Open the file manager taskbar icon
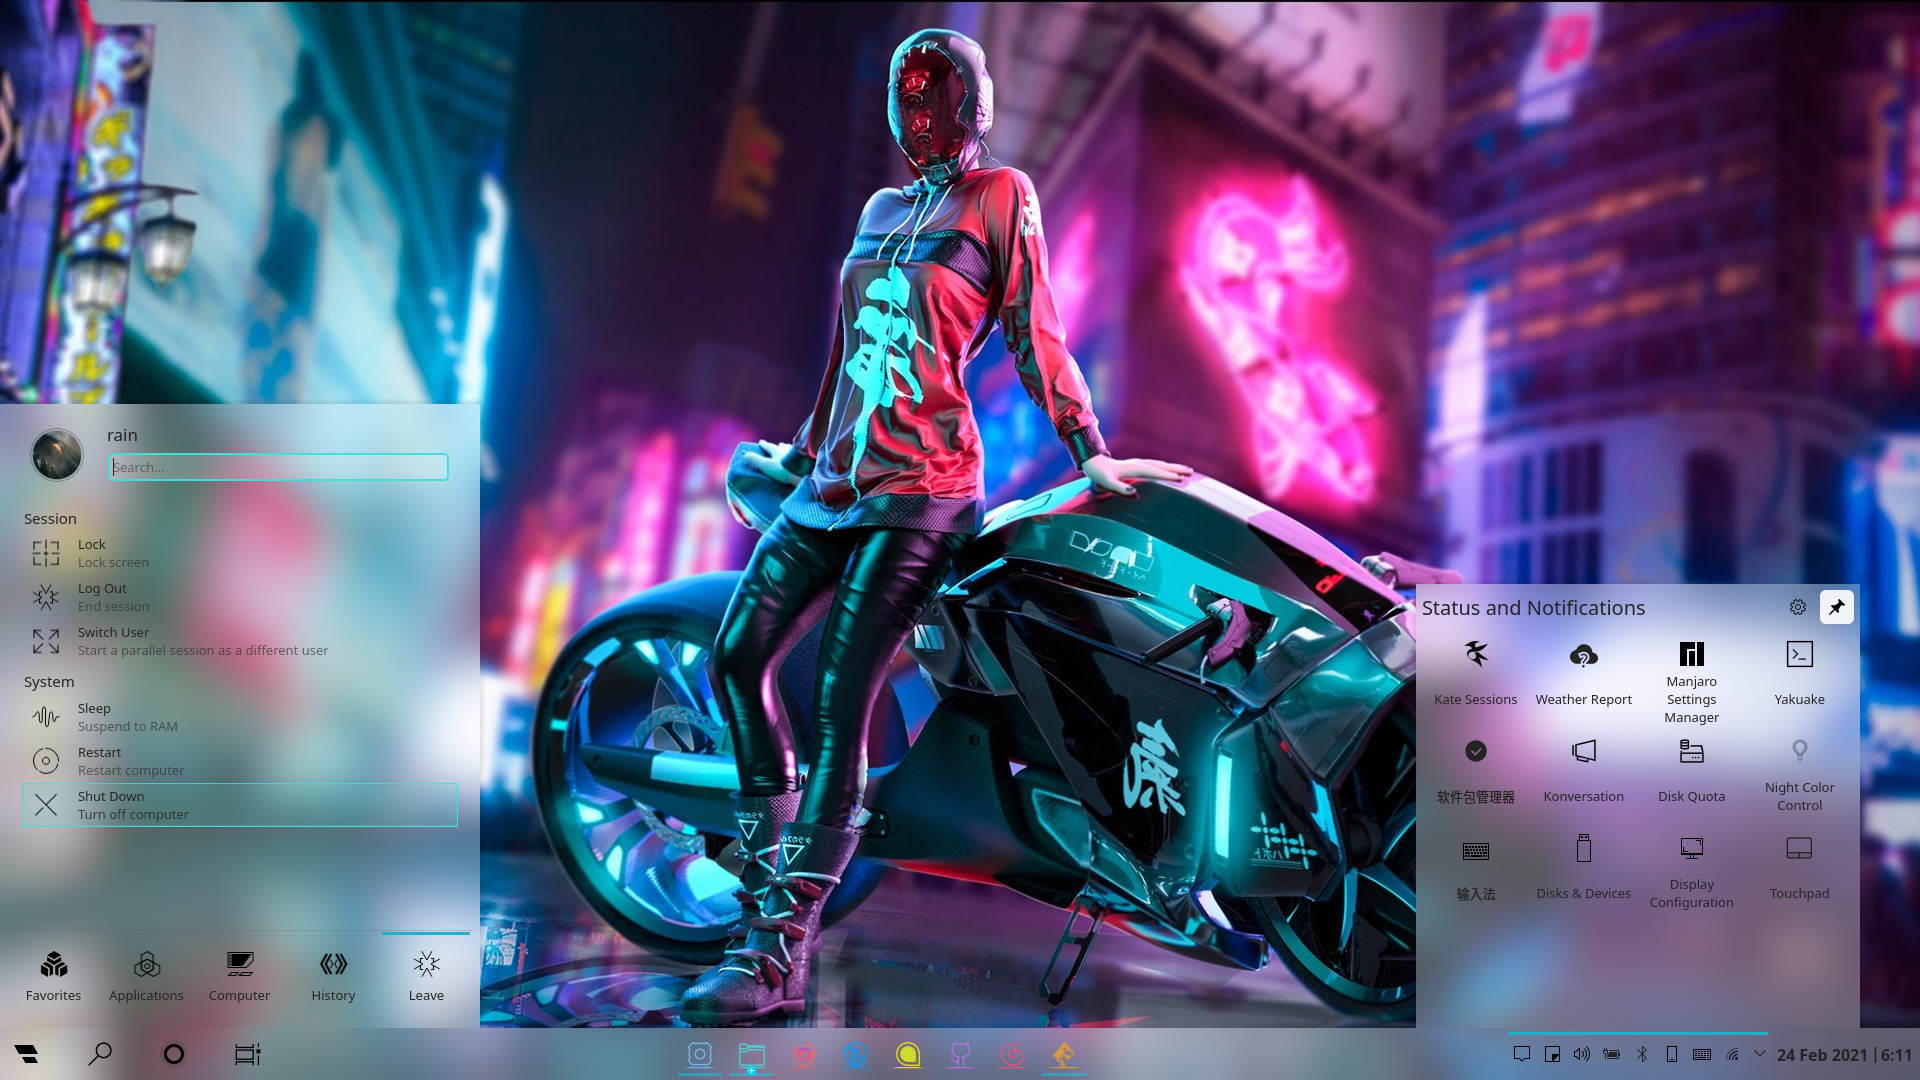This screenshot has height=1080, width=1920. [752, 1054]
